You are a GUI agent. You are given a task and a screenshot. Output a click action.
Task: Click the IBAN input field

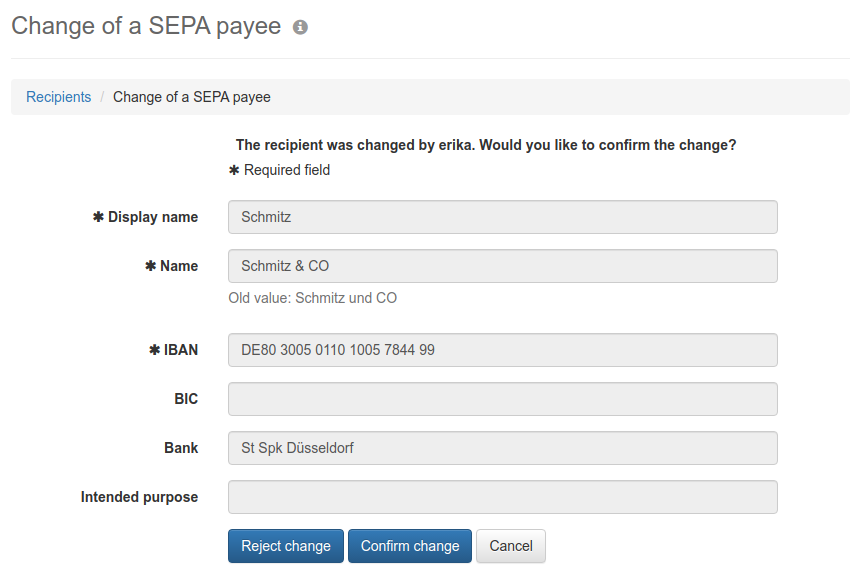[x=503, y=350]
